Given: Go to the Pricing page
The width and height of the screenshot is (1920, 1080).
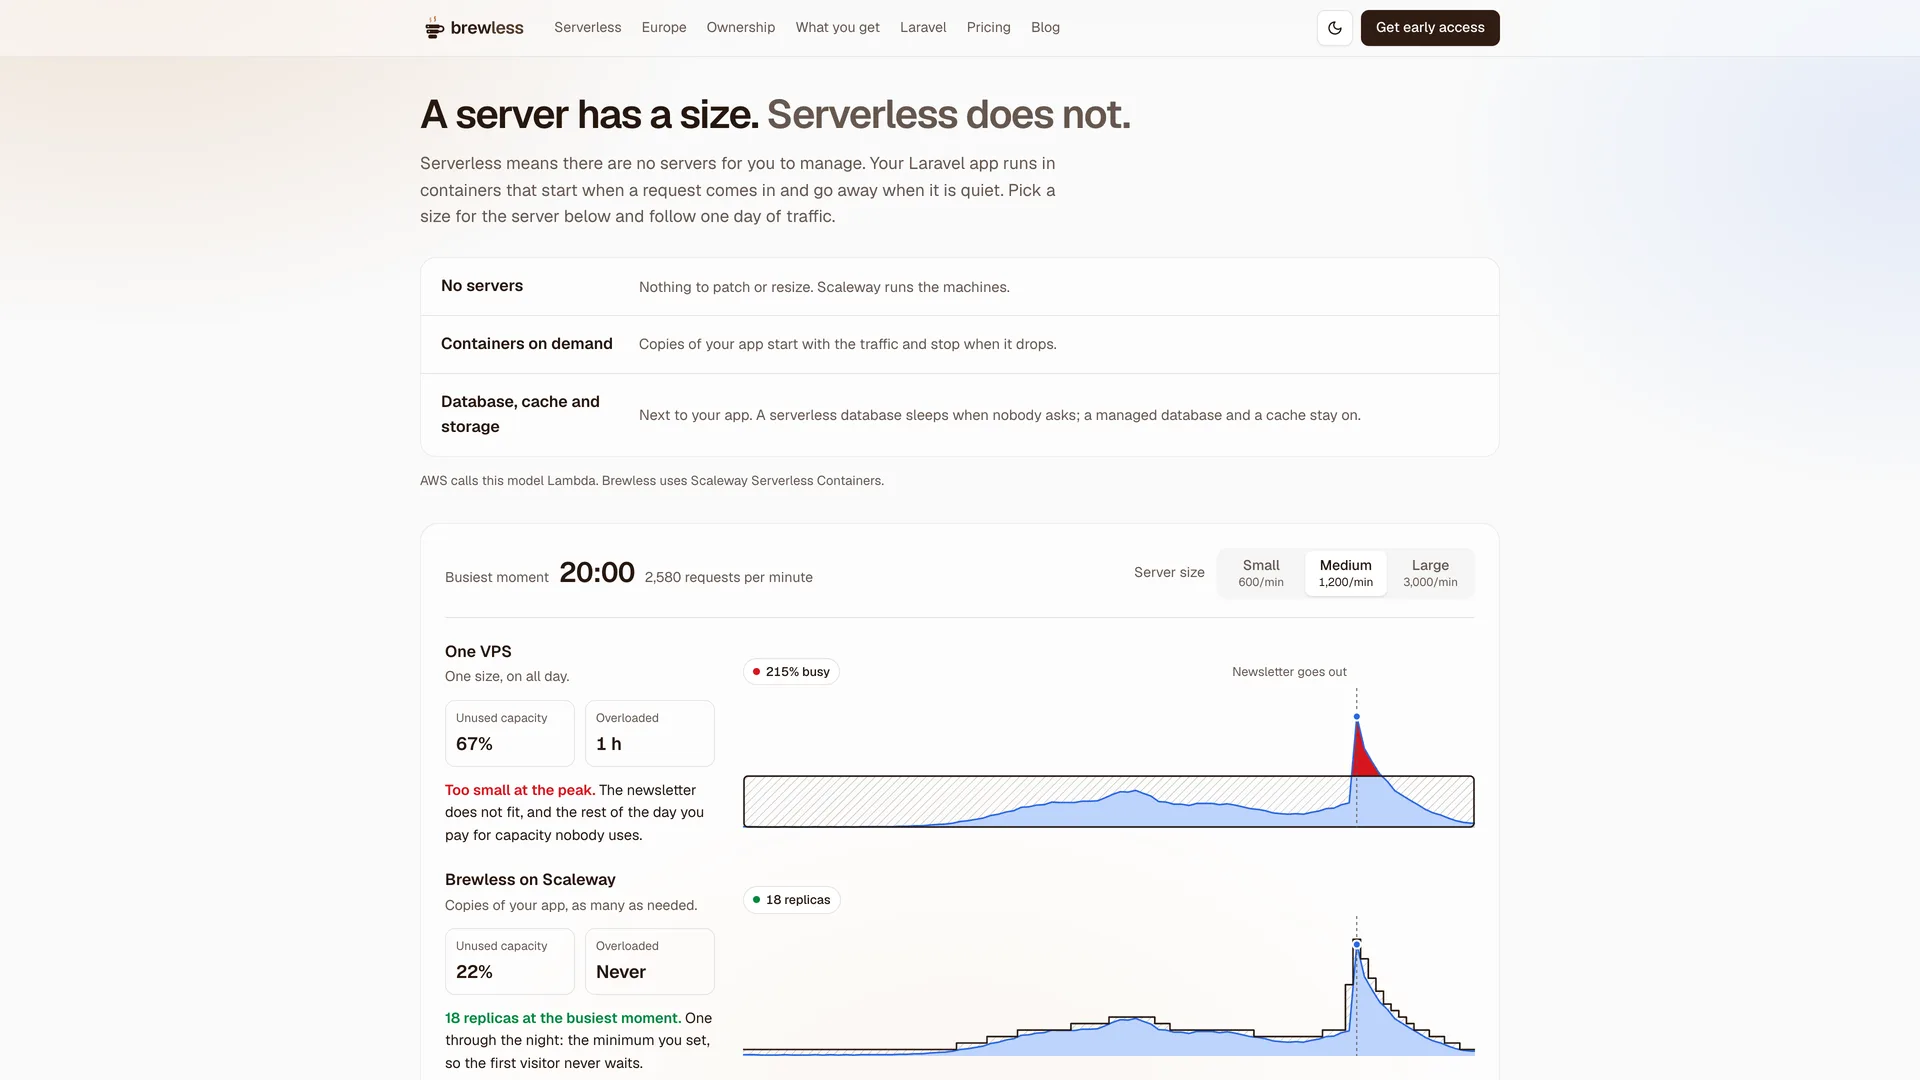Looking at the screenshot, I should (988, 28).
